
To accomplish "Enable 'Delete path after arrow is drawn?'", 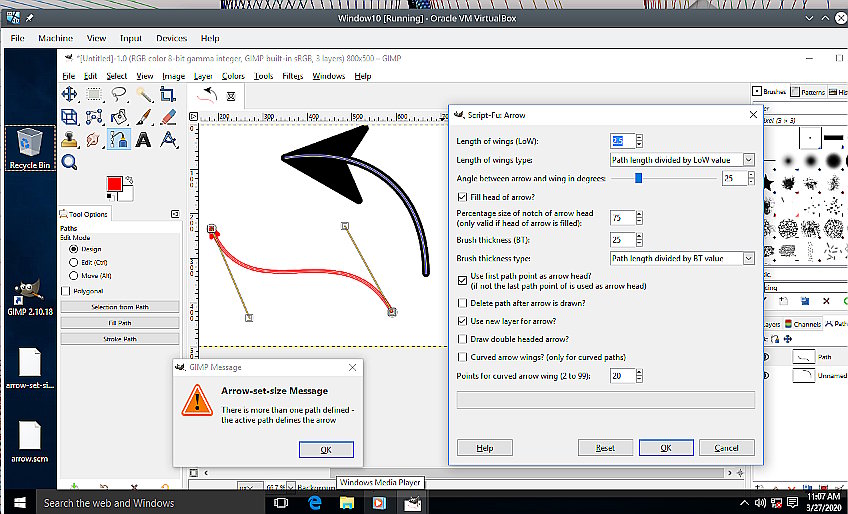I will tap(461, 303).
